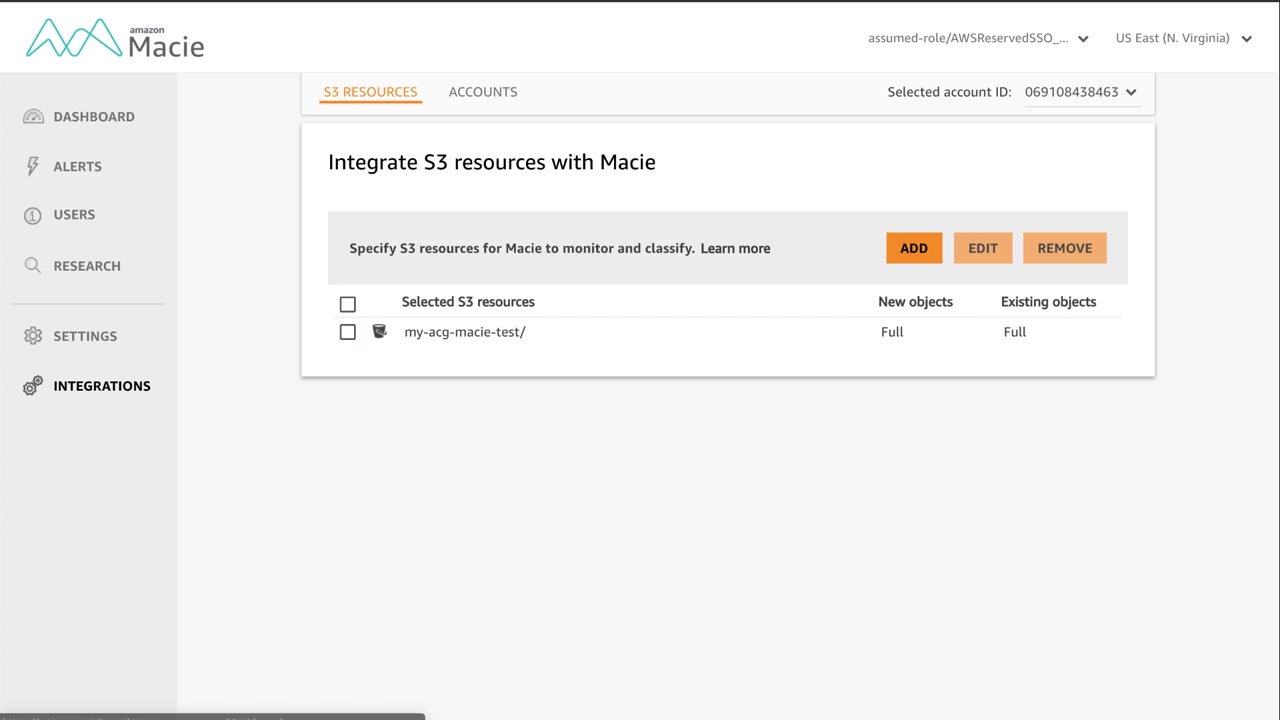Click the Selected account ID label

950,92
